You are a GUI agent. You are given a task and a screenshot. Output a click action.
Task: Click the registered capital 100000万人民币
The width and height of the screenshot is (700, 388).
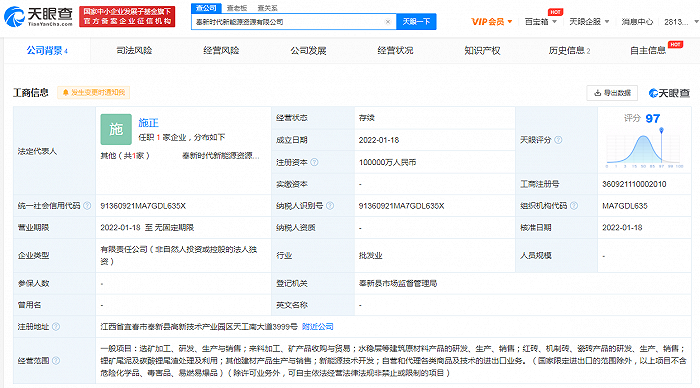coord(387,162)
